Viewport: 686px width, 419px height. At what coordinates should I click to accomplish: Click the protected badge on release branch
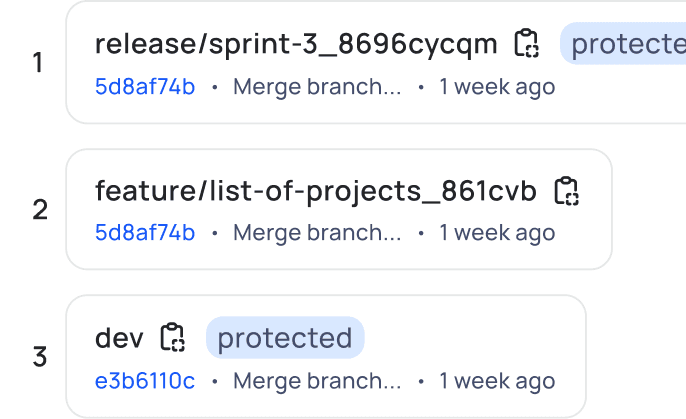[x=625, y=44]
